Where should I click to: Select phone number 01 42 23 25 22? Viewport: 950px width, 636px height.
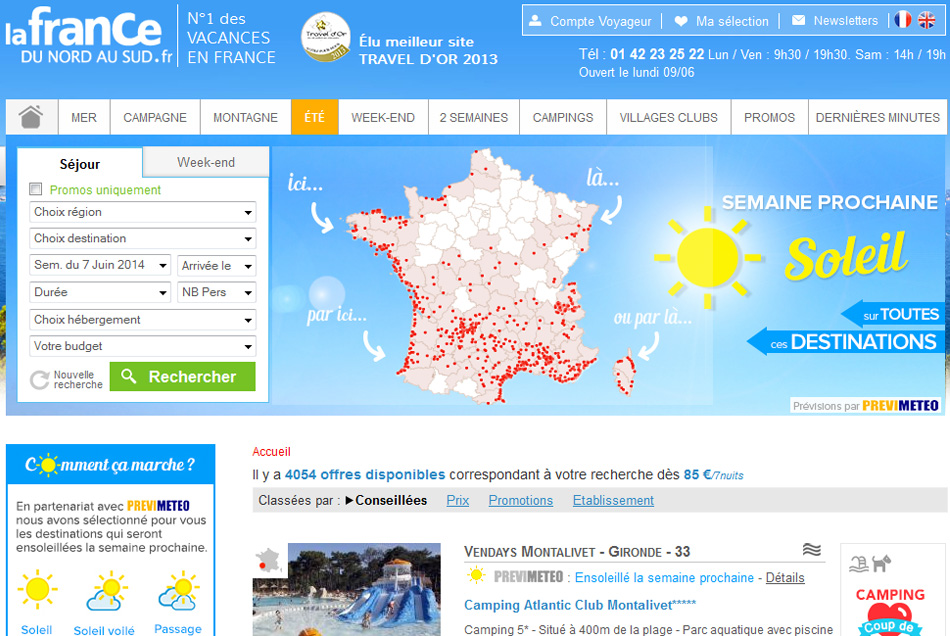(x=657, y=54)
